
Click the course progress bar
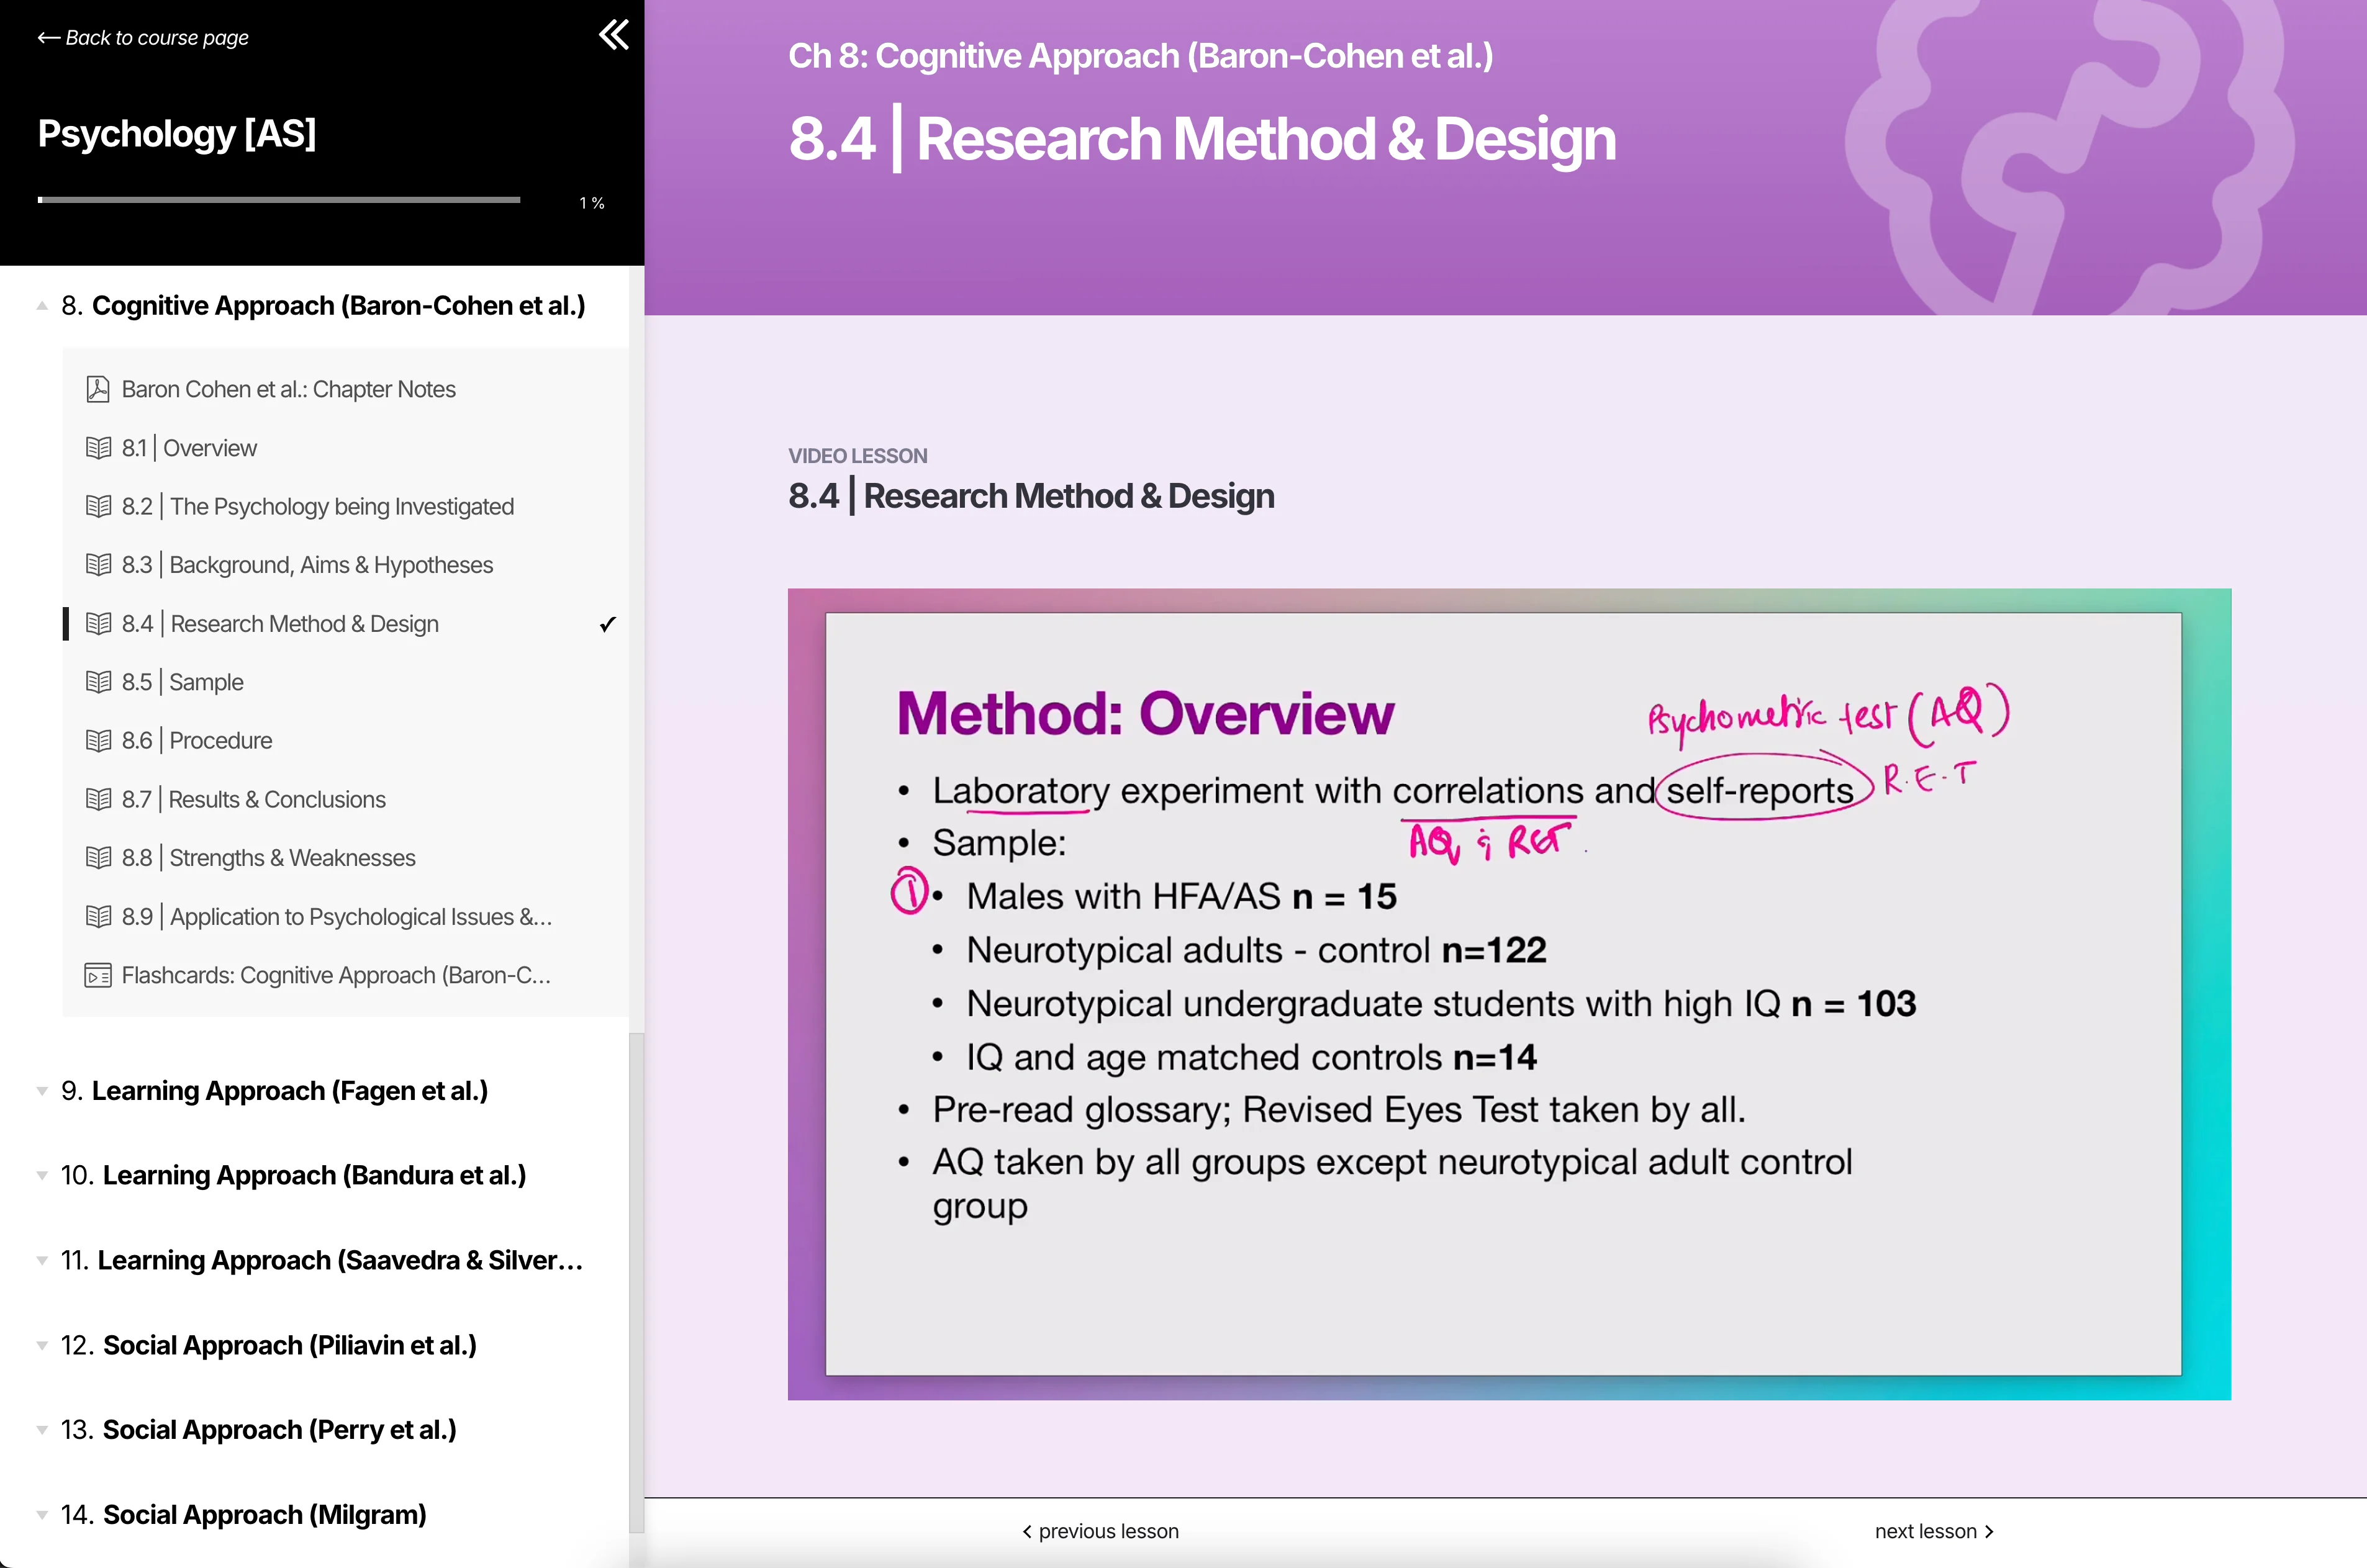point(279,200)
